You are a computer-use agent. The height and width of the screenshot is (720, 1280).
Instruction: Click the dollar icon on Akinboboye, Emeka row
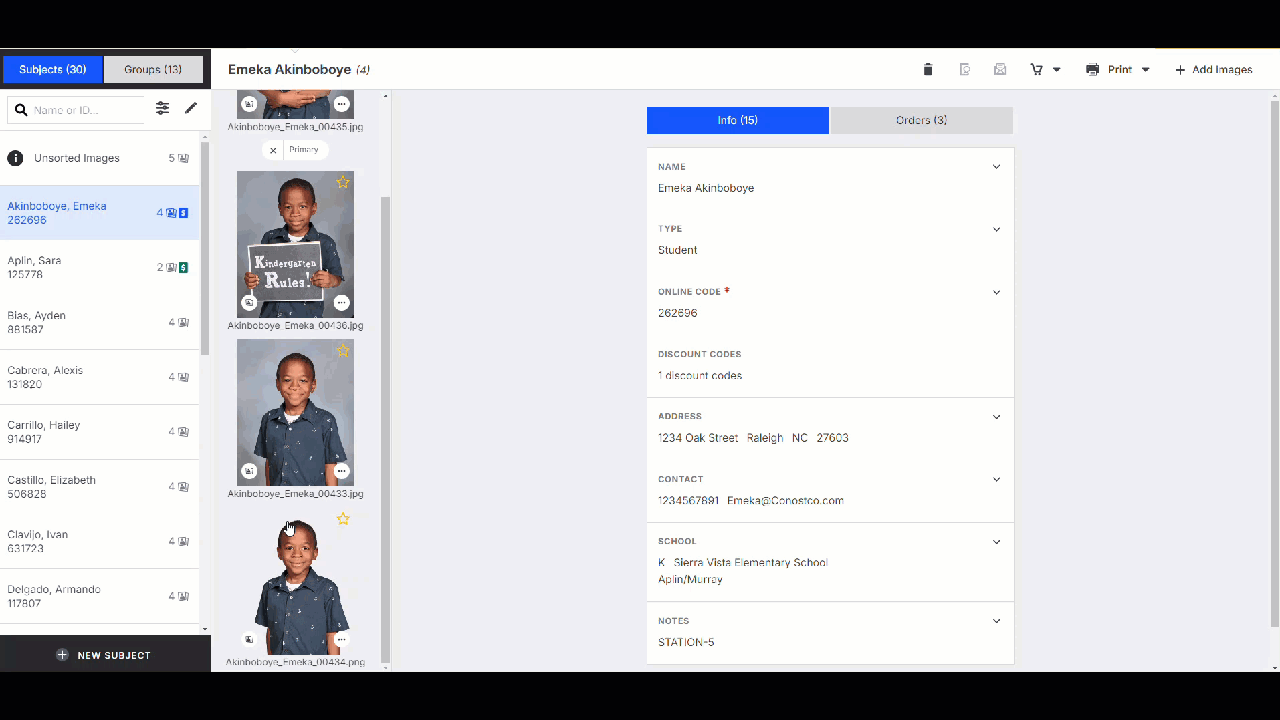184,213
